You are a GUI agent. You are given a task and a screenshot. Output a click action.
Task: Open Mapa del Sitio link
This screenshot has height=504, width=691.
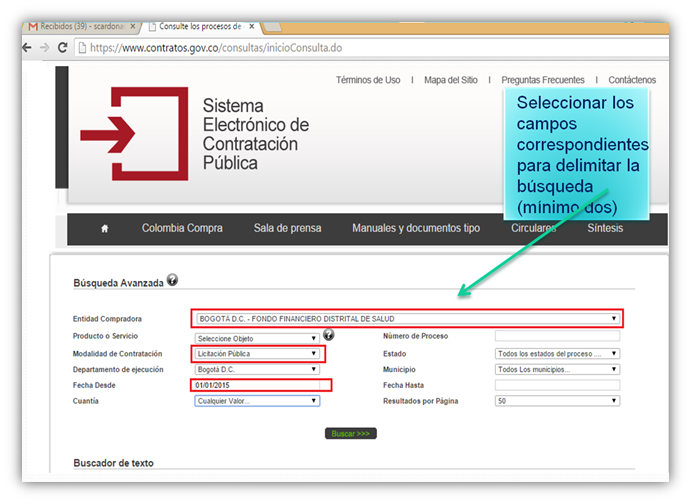pos(451,80)
